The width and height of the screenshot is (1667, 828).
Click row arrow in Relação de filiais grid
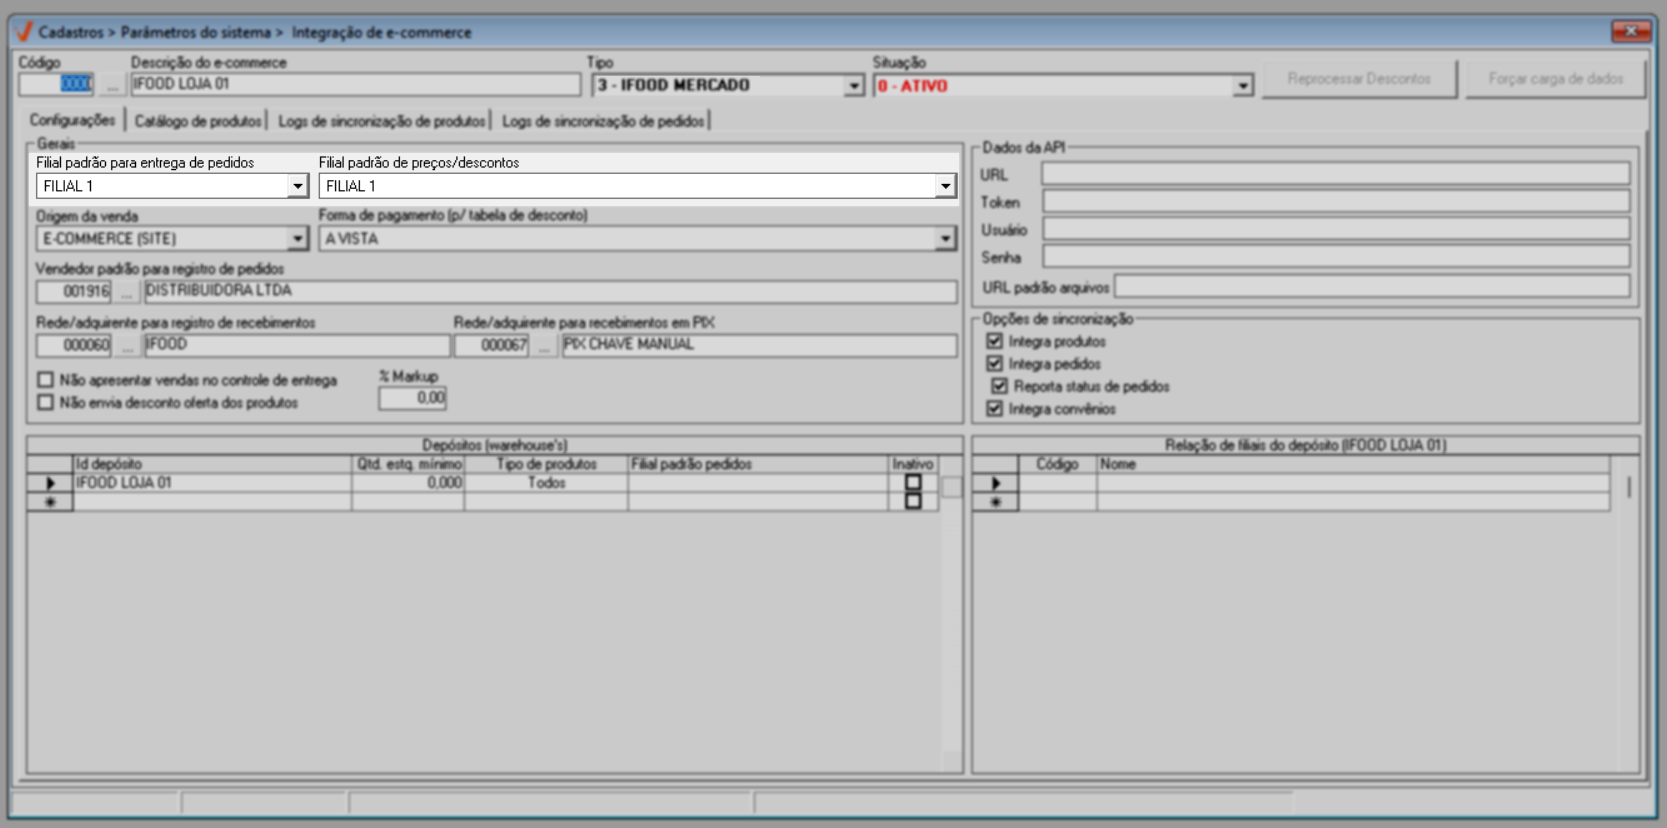coord(995,483)
